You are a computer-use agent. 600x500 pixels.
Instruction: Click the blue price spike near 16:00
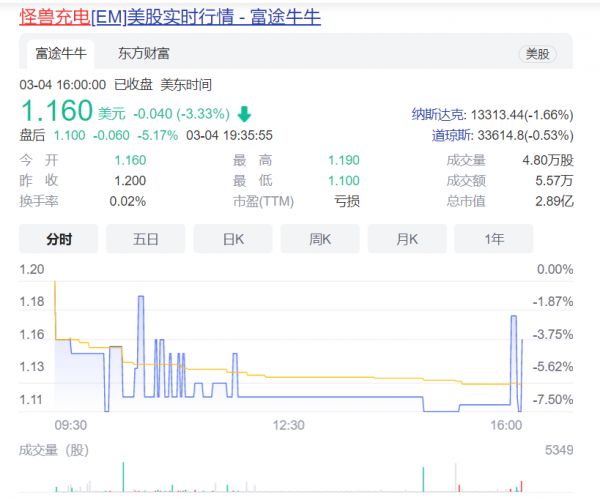click(514, 330)
